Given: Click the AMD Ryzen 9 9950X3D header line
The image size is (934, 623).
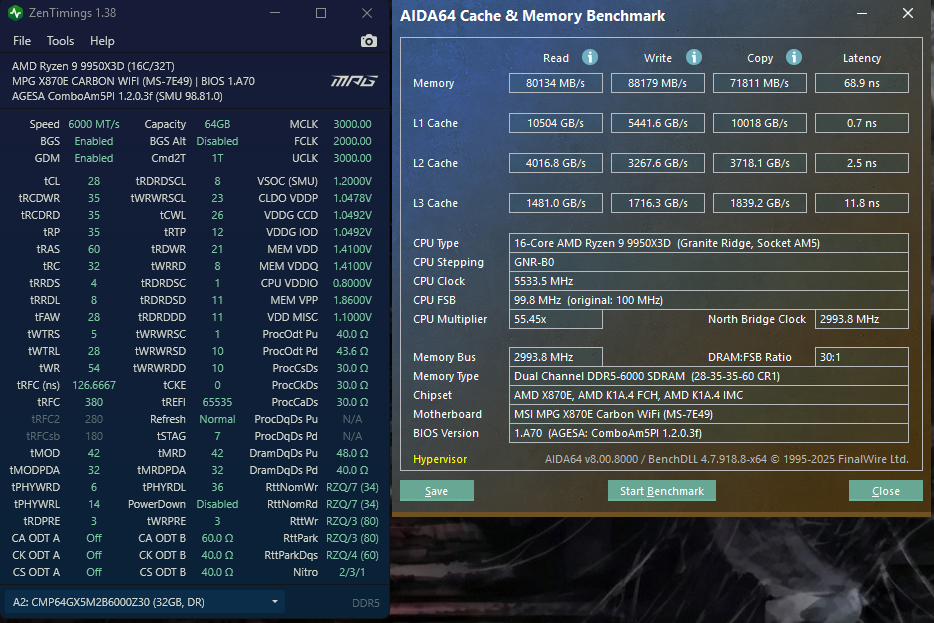Looking at the screenshot, I should [94, 66].
